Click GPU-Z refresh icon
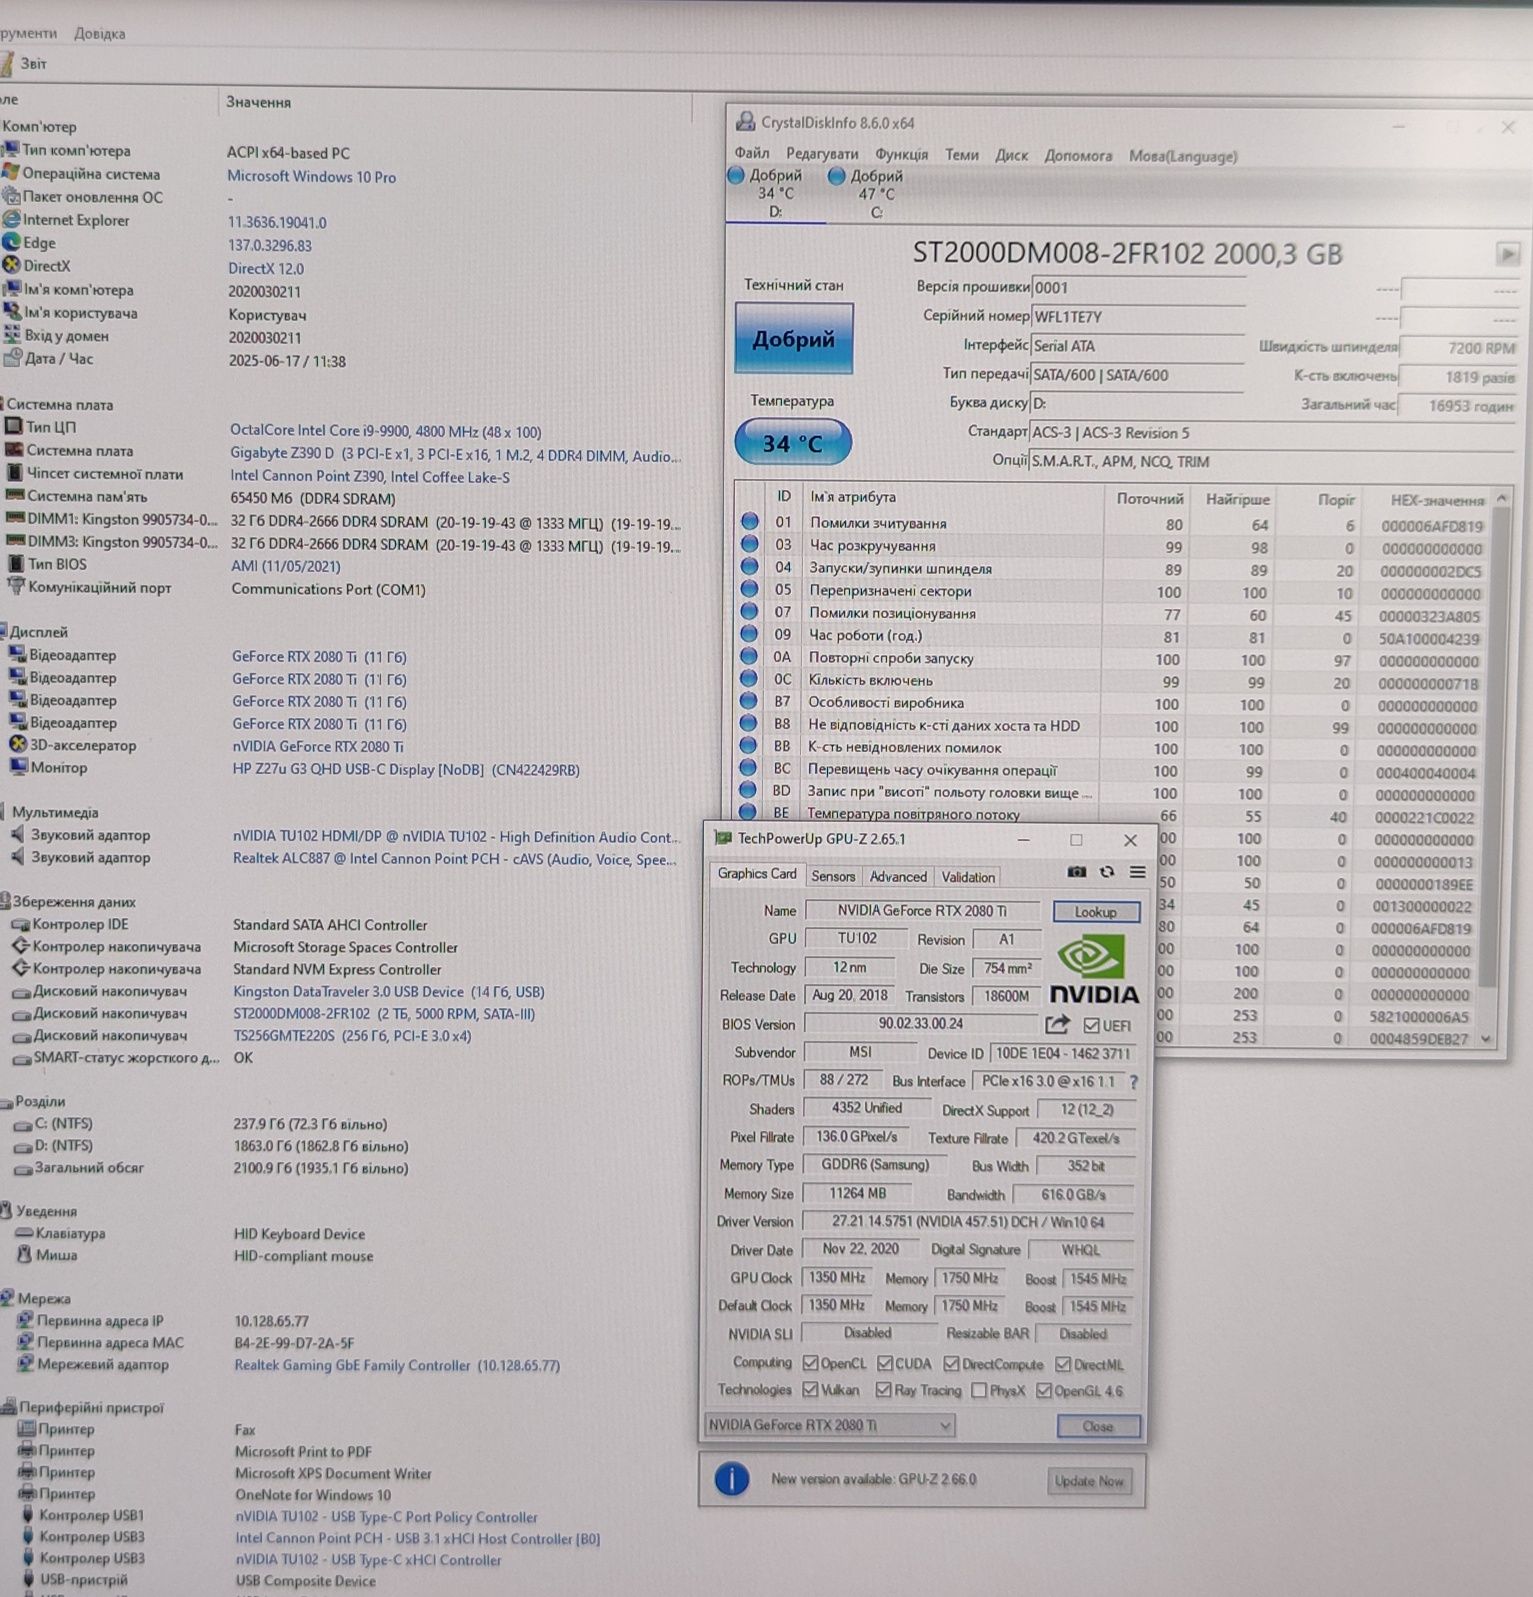 (x=1107, y=872)
